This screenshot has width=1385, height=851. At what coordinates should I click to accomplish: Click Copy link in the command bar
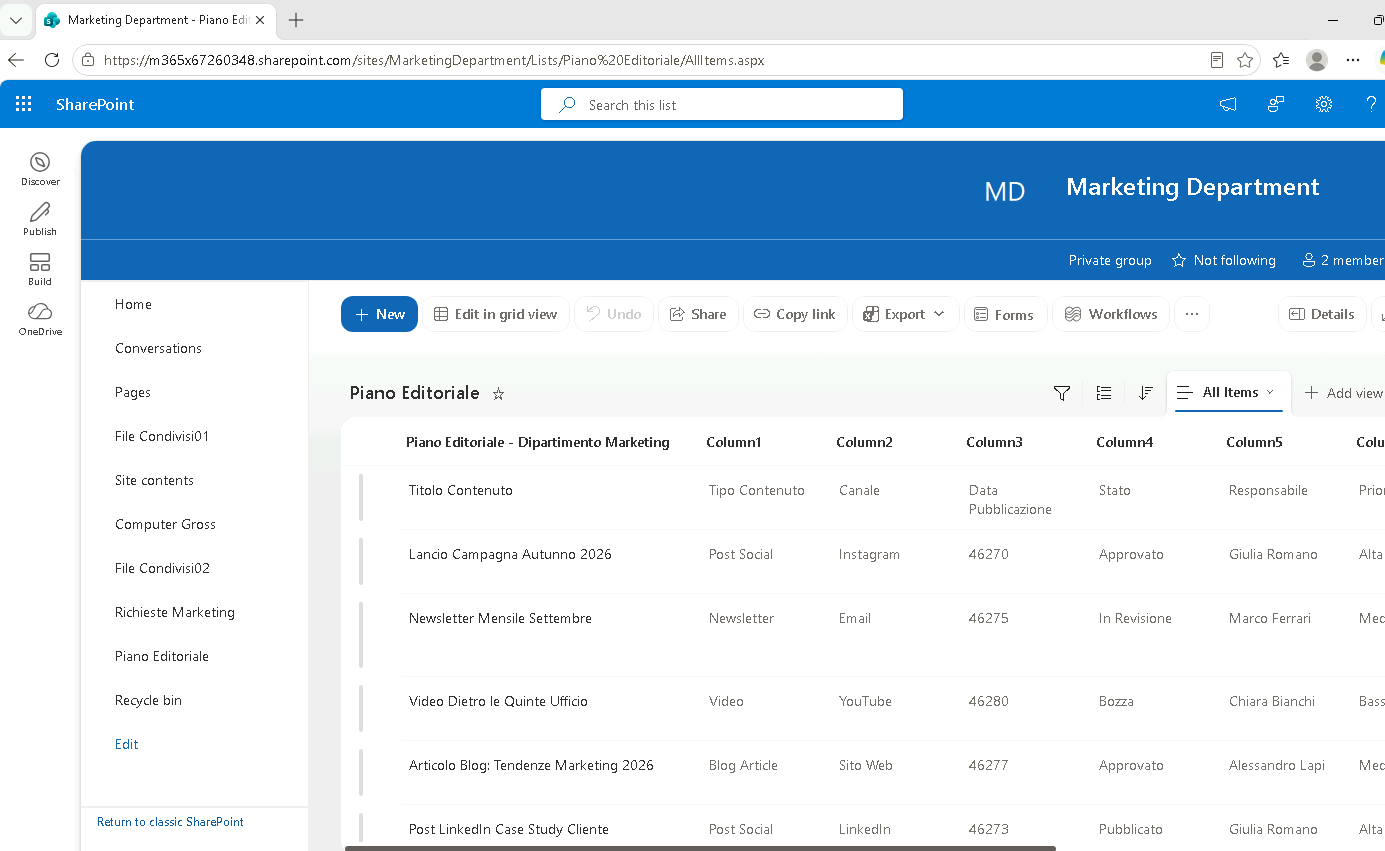pyautogui.click(x=795, y=314)
